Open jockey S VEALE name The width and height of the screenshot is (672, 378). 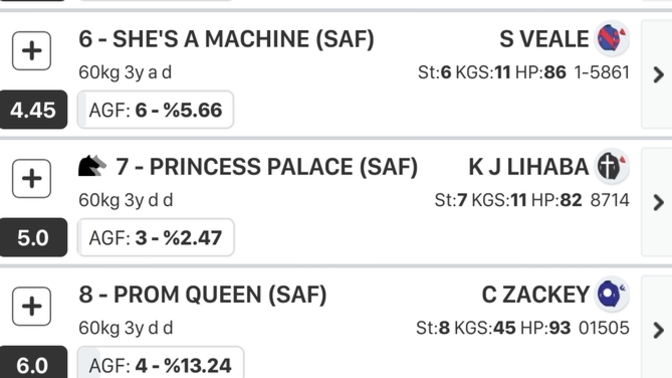click(544, 39)
